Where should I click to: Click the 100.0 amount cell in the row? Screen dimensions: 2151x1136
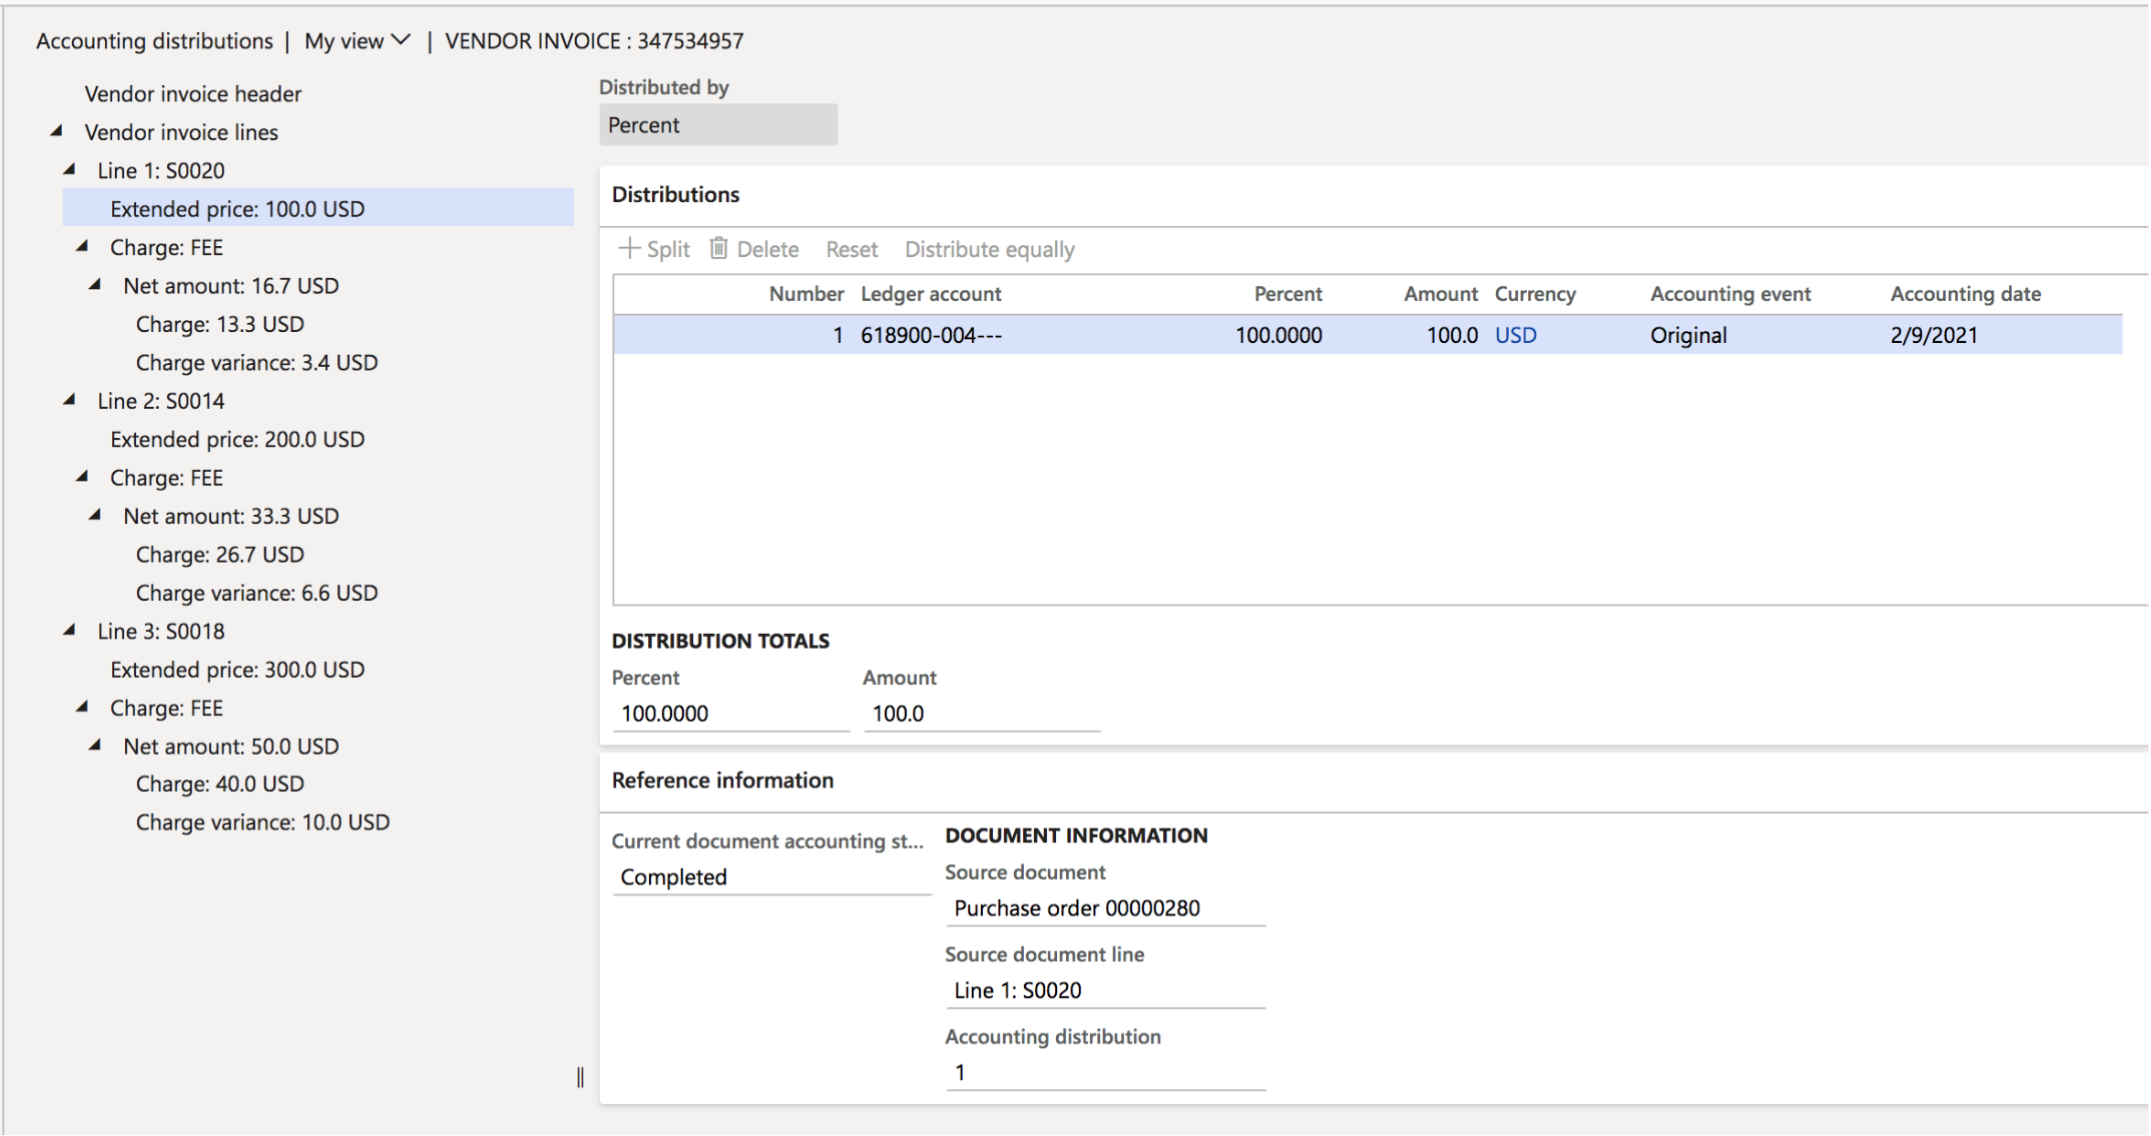[x=1452, y=335]
